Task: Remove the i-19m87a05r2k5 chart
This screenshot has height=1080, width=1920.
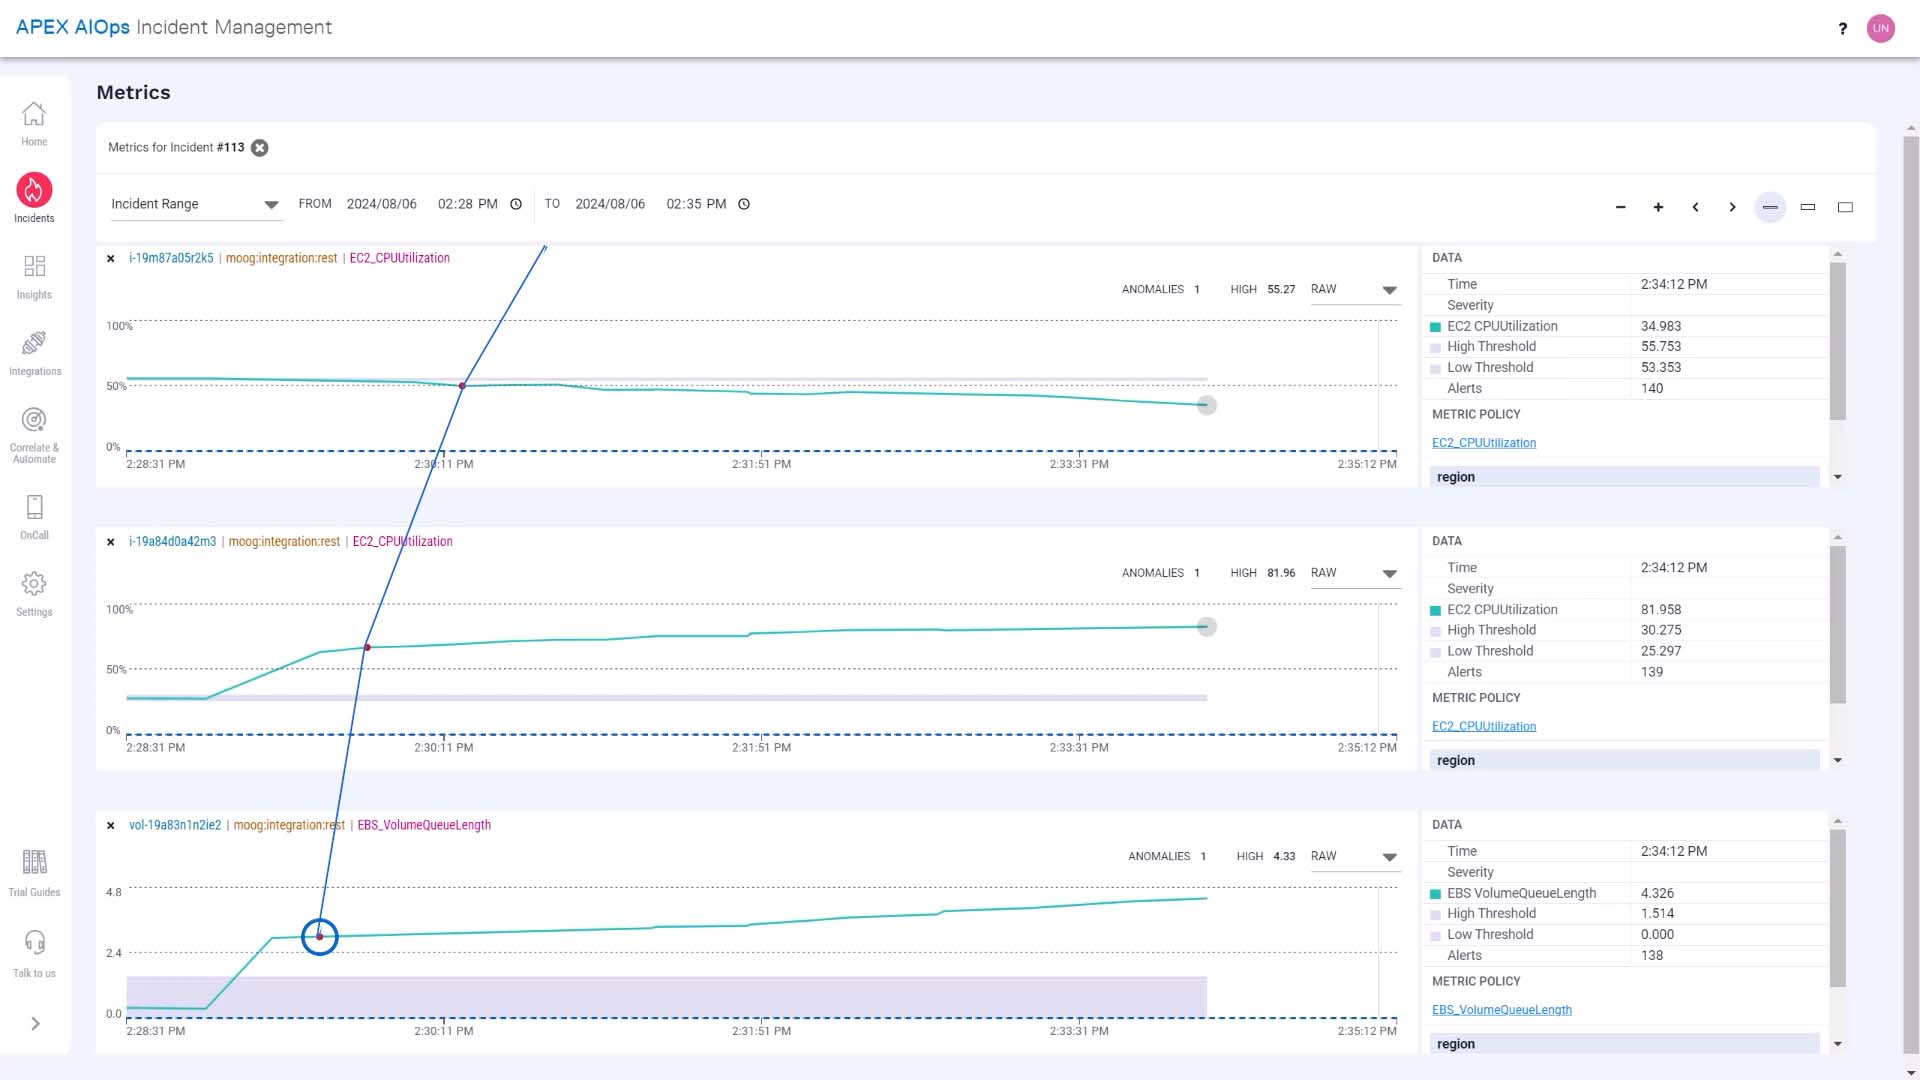Action: pos(111,259)
